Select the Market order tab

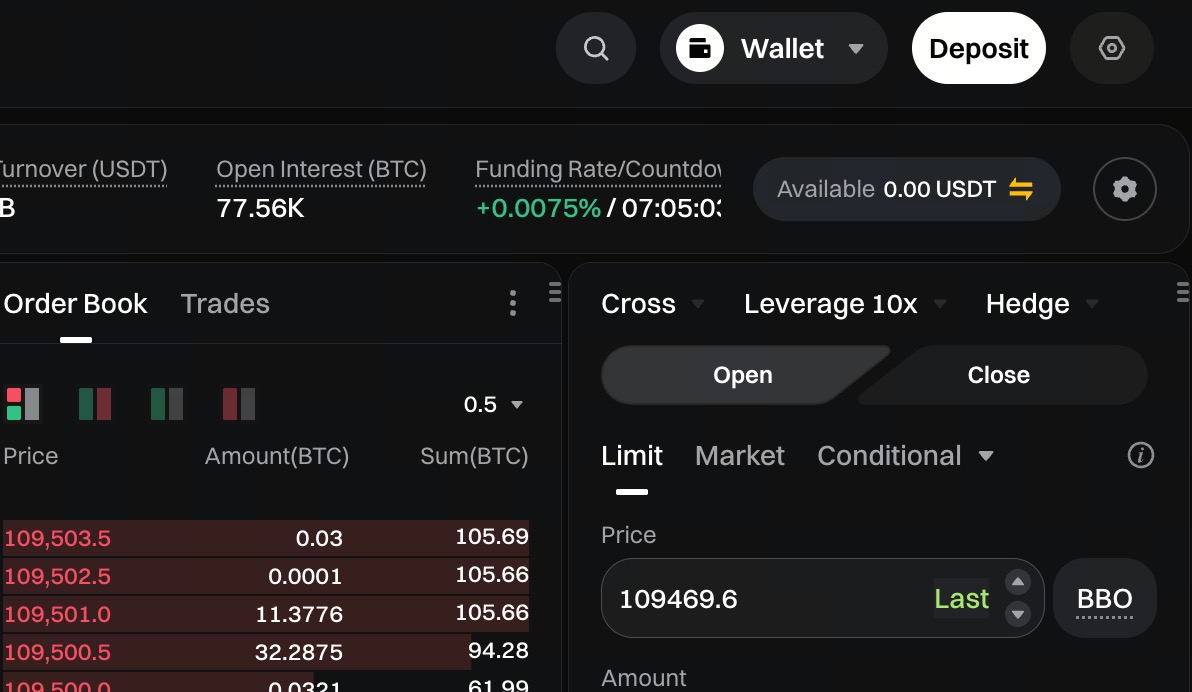click(x=739, y=456)
